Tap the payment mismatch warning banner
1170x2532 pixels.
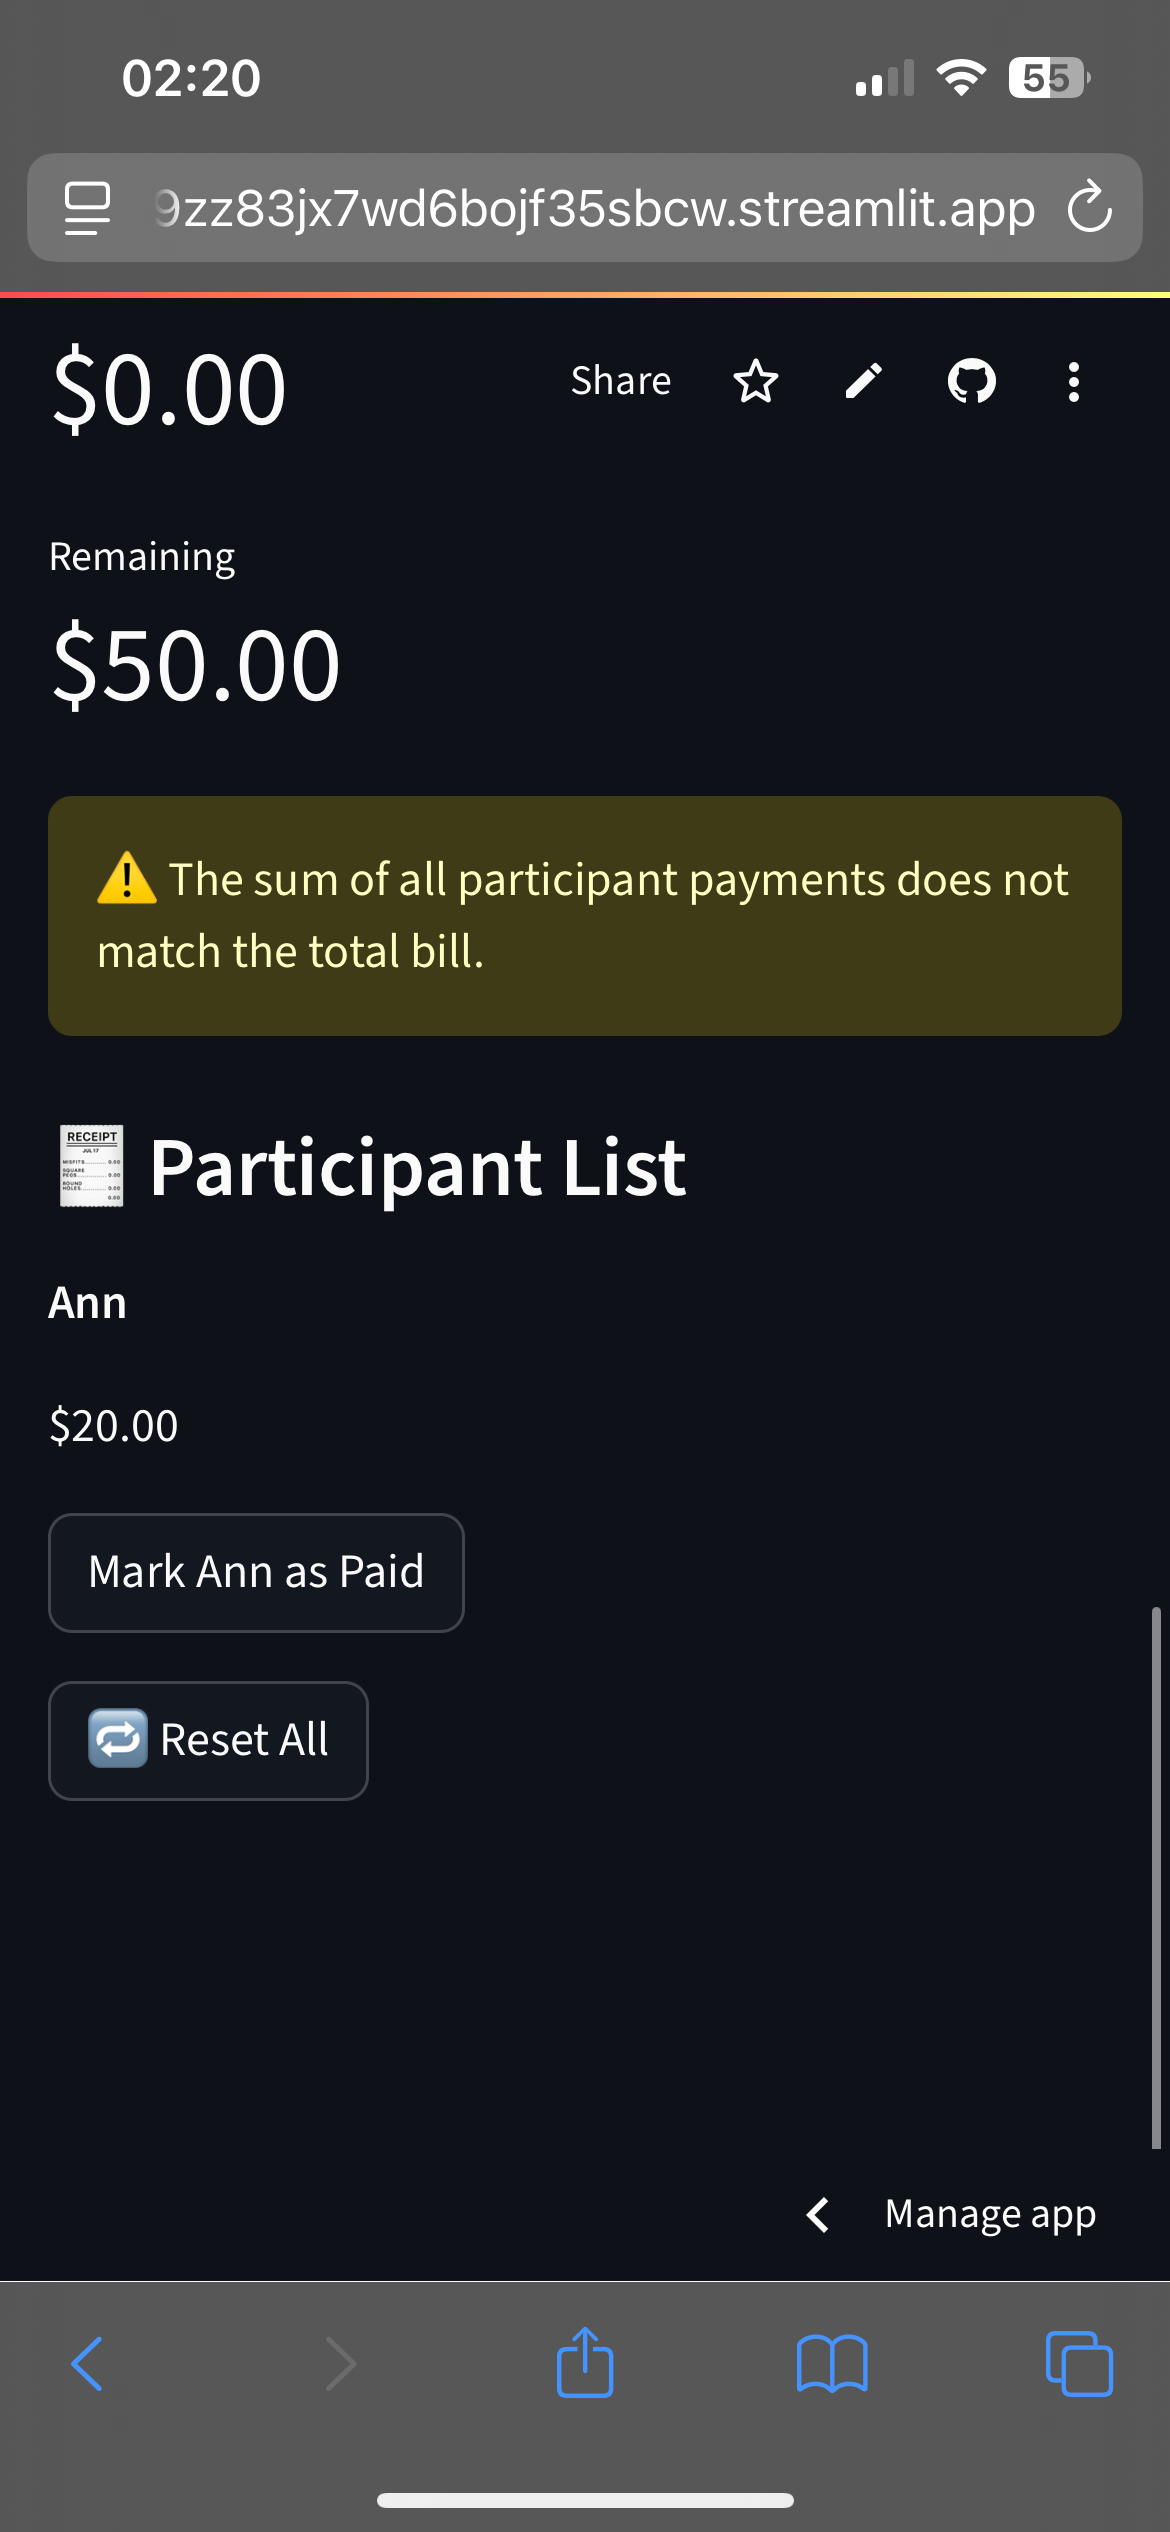[x=585, y=916]
